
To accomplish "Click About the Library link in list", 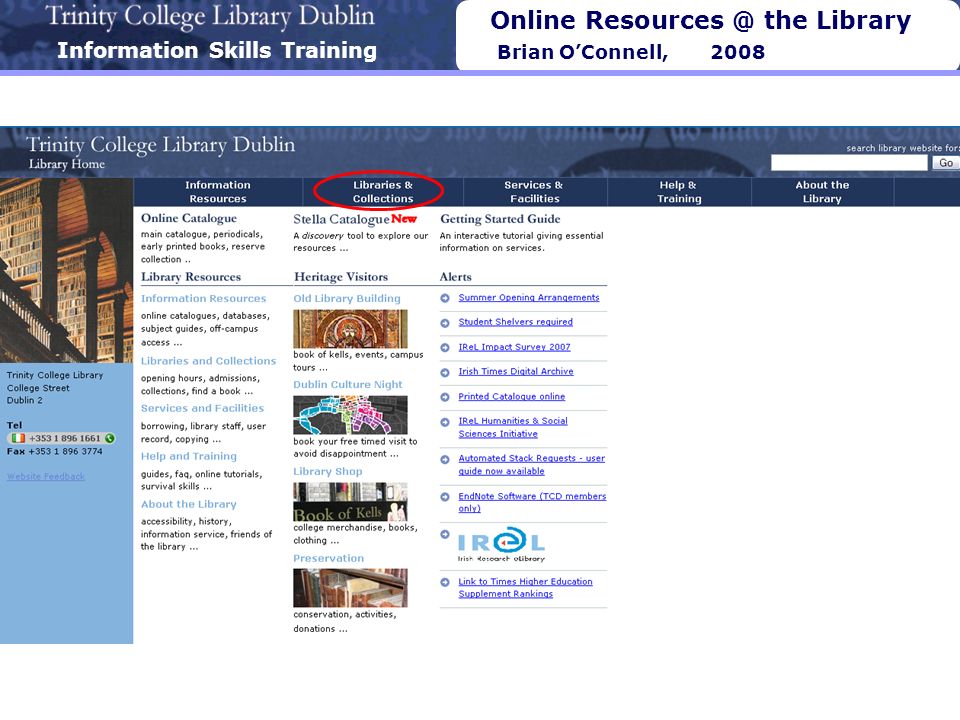I will (x=189, y=504).
